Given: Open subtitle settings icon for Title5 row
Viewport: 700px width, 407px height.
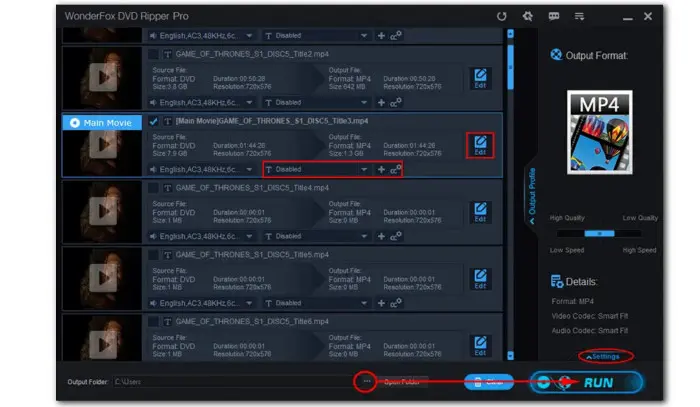Looking at the screenshot, I should pyautogui.click(x=396, y=303).
